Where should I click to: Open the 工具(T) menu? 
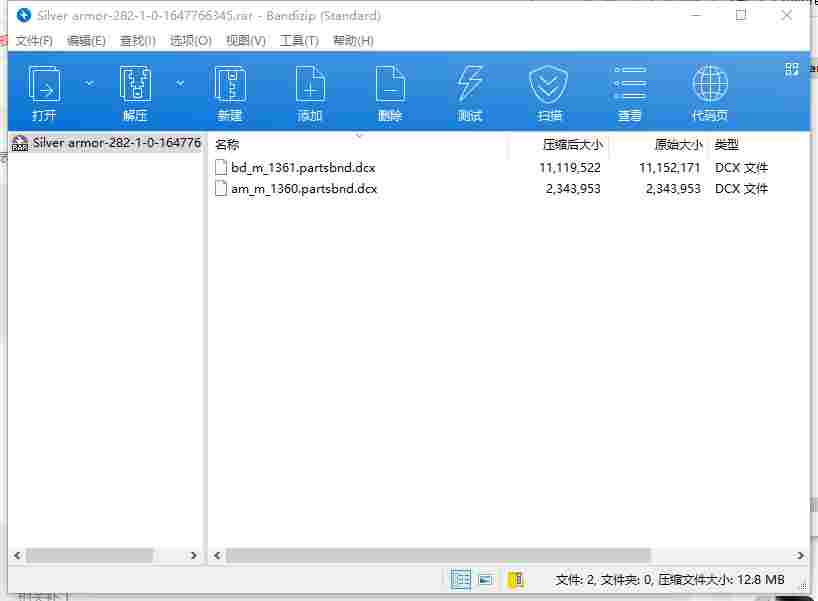pos(299,41)
